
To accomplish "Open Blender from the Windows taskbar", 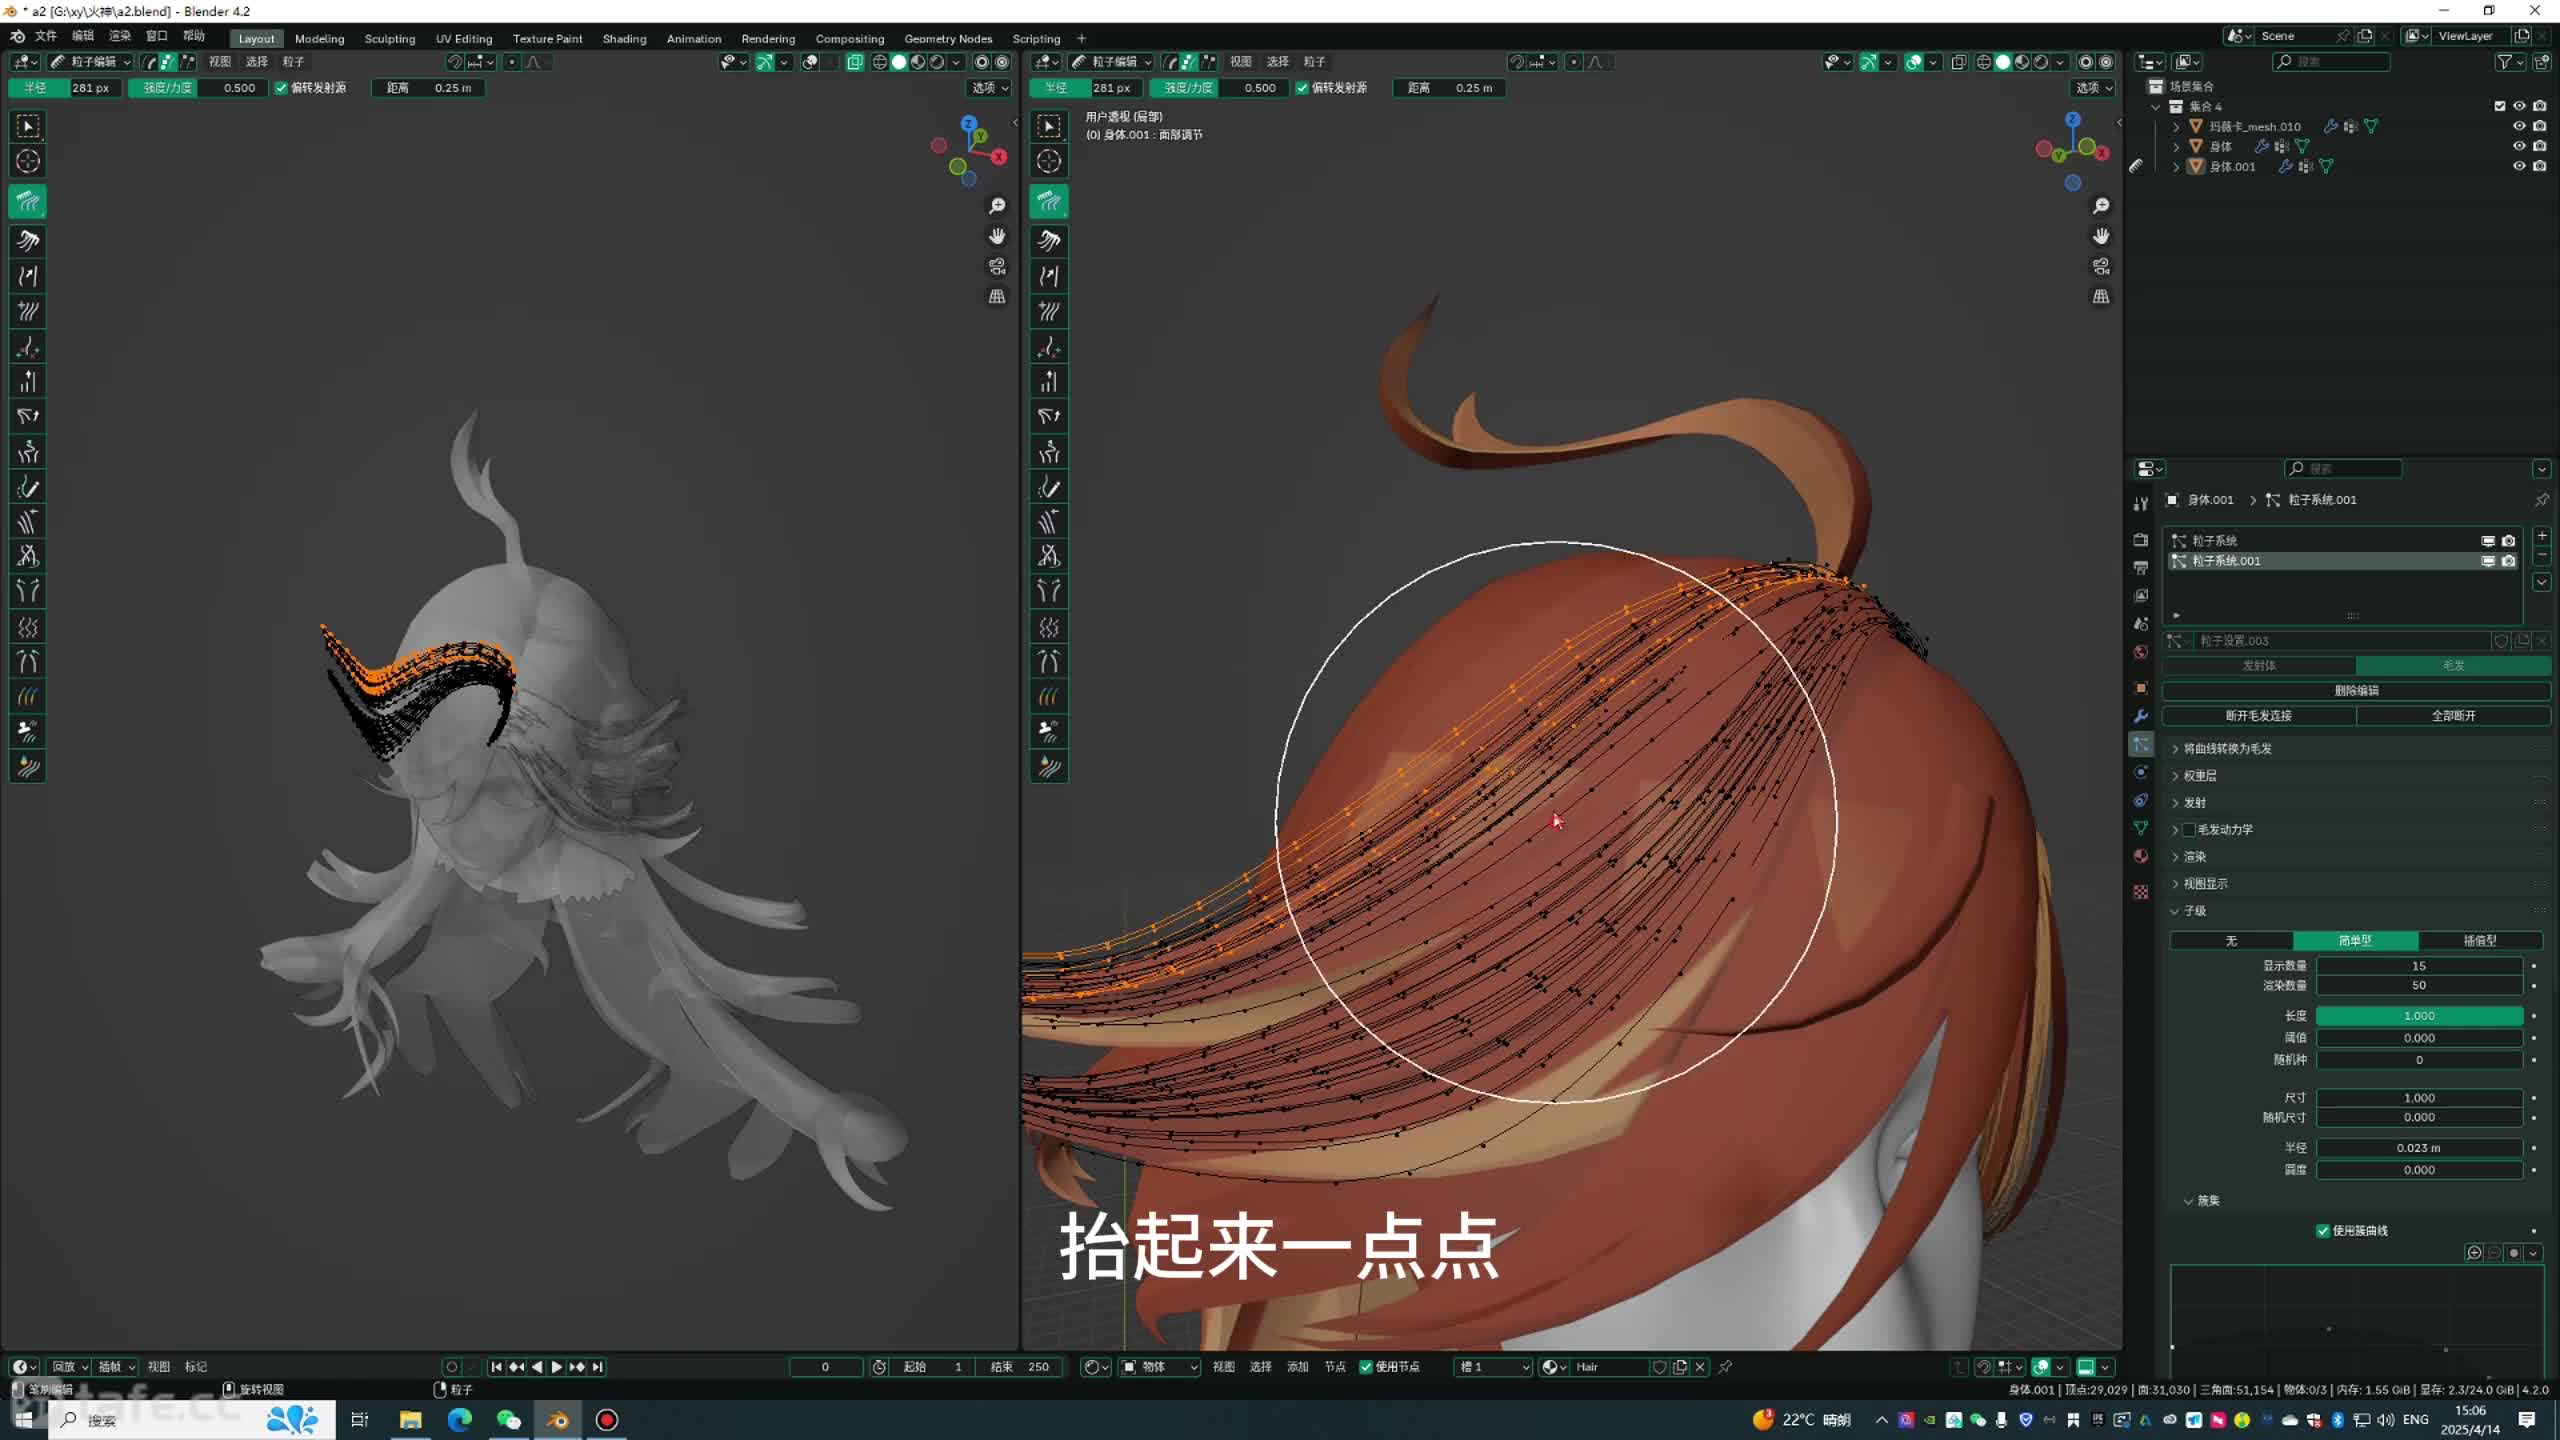I will coord(557,1420).
